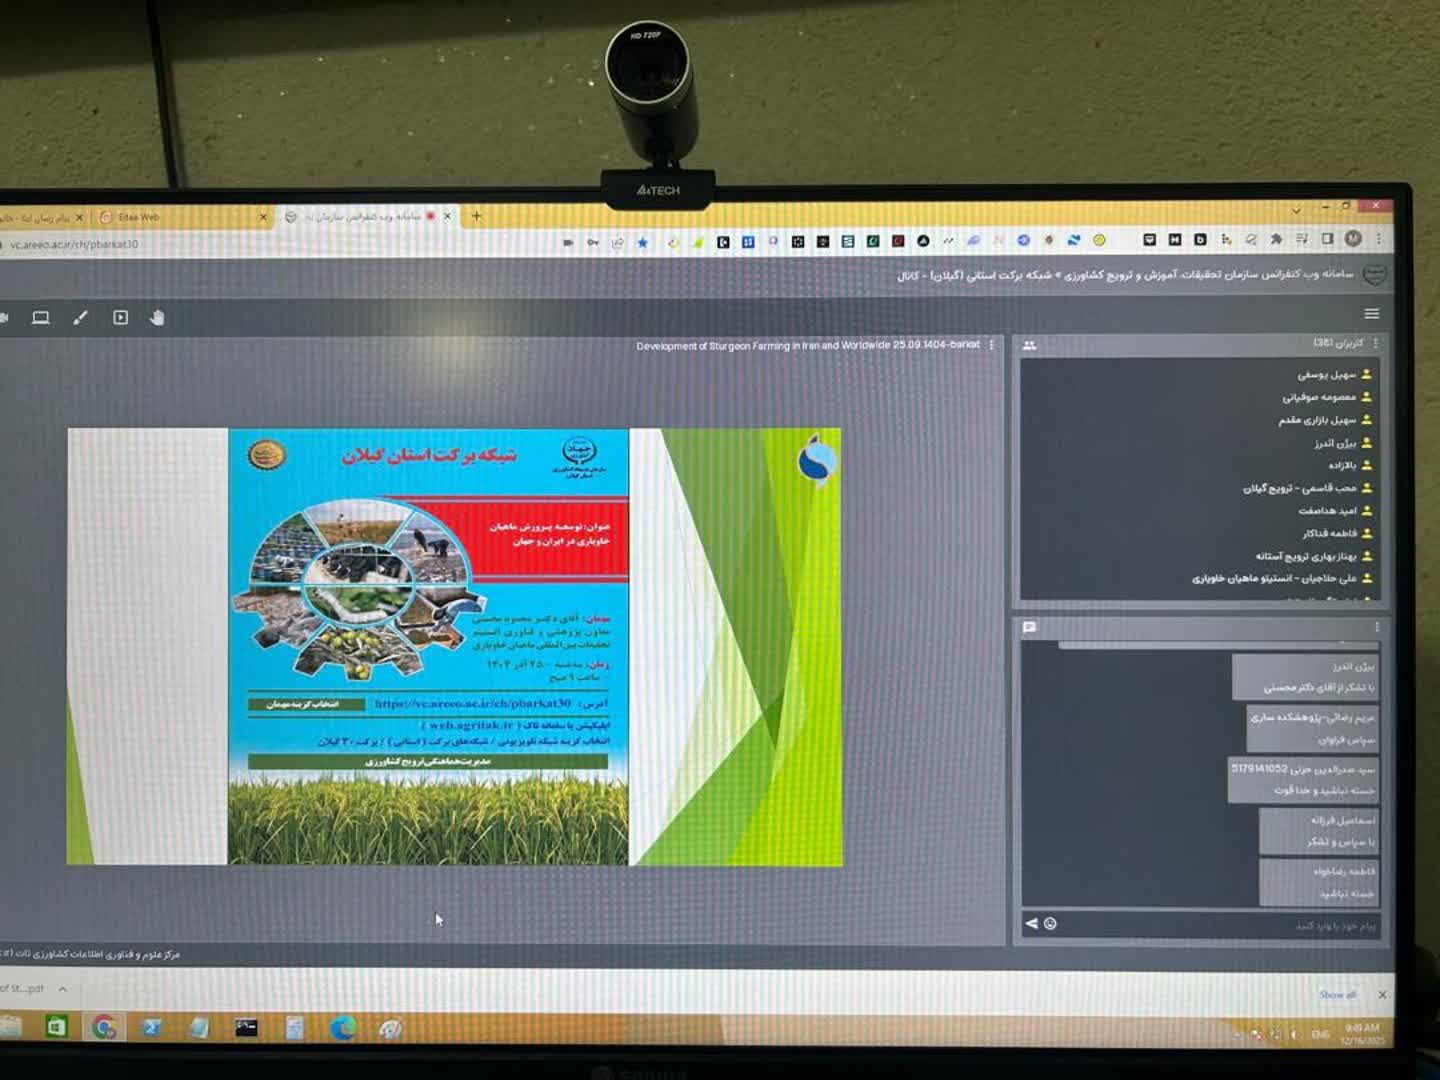The image size is (1440, 1080).
Task: Open a new browser tab
Action: pos(476,215)
